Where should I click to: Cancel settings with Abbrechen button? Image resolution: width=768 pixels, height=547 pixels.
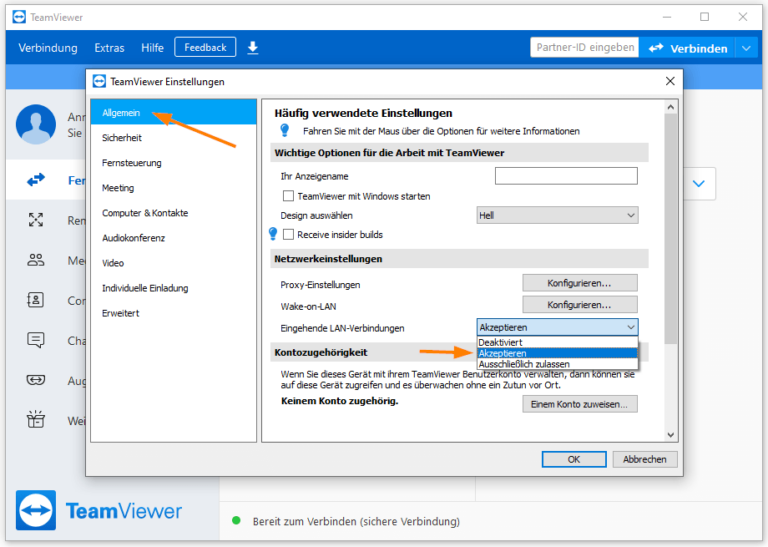(645, 459)
